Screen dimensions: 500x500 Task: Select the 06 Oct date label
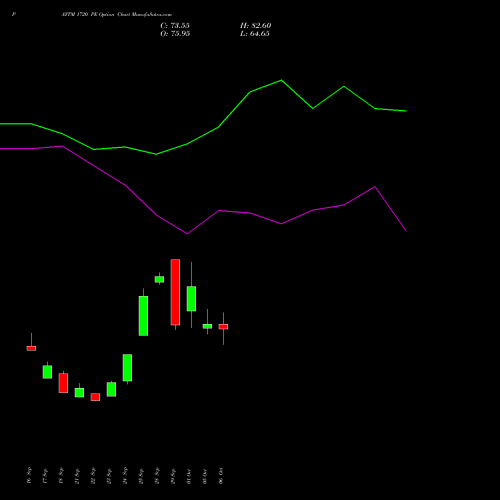point(221,475)
